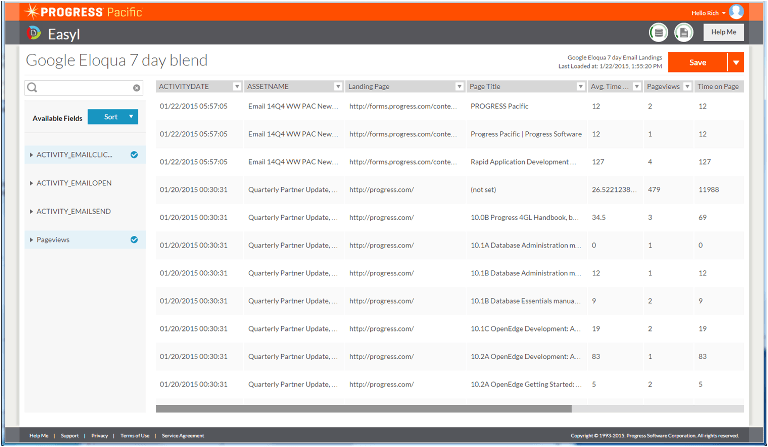Viewport: 768px width, 447px height.
Task: Open the document round icon
Action: (x=684, y=33)
